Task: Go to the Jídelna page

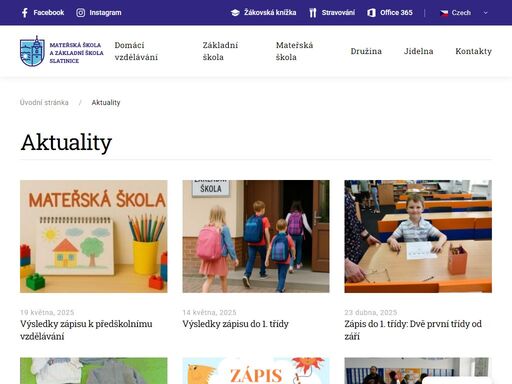Action: tap(419, 51)
